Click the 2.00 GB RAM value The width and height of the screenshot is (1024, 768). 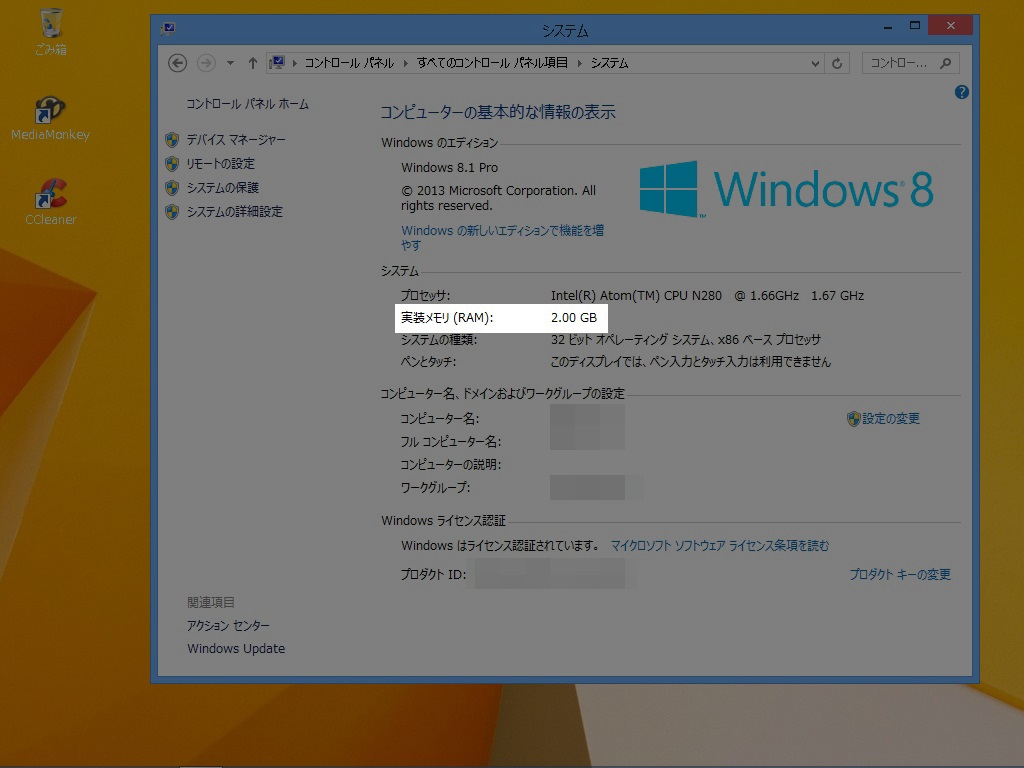click(574, 318)
